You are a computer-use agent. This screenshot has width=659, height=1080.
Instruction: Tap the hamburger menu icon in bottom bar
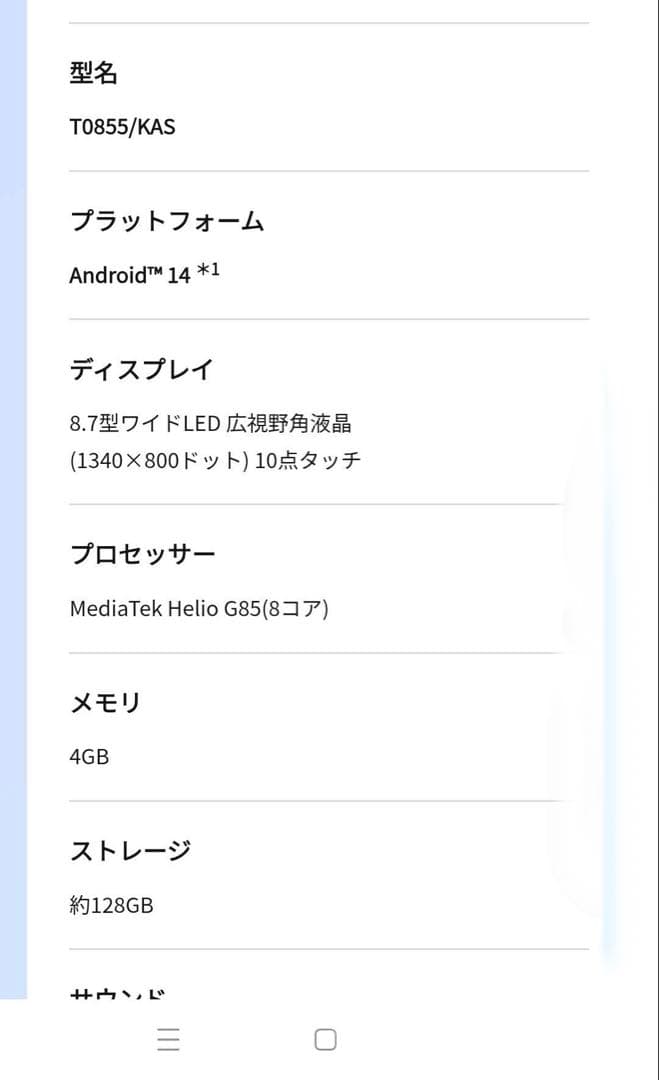click(x=167, y=1040)
